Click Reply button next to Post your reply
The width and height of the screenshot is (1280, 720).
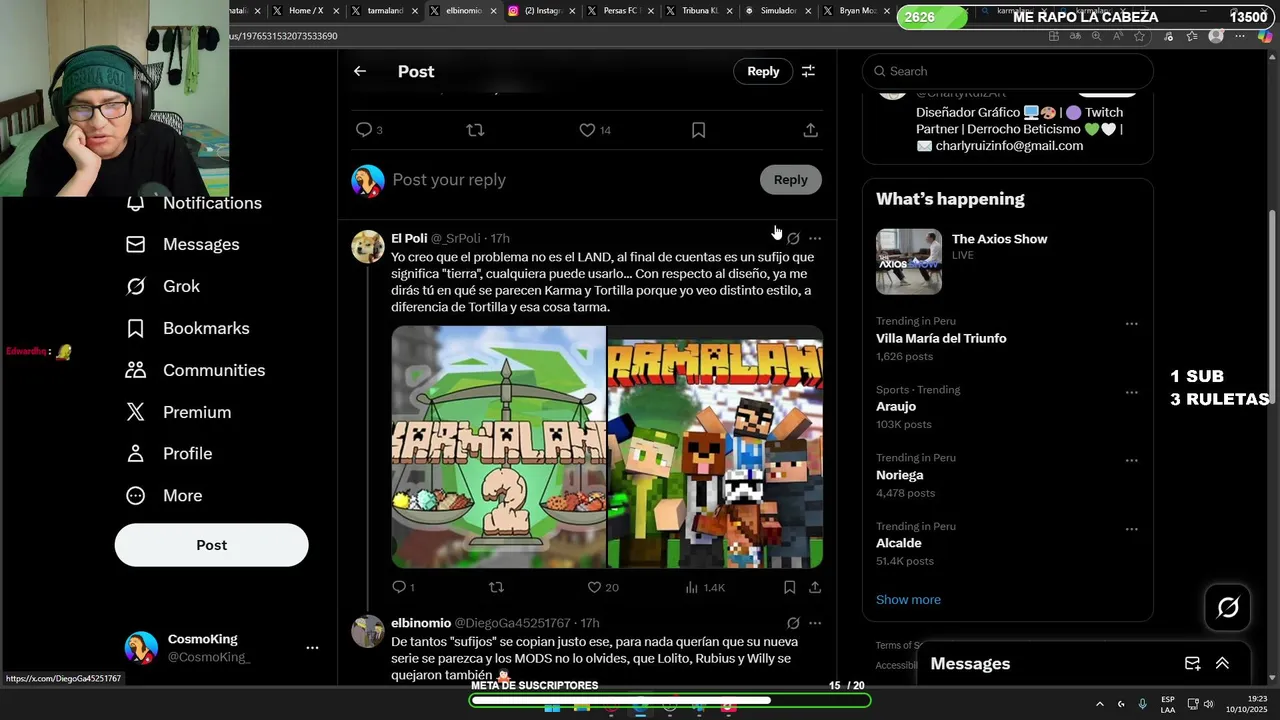pyautogui.click(x=790, y=180)
